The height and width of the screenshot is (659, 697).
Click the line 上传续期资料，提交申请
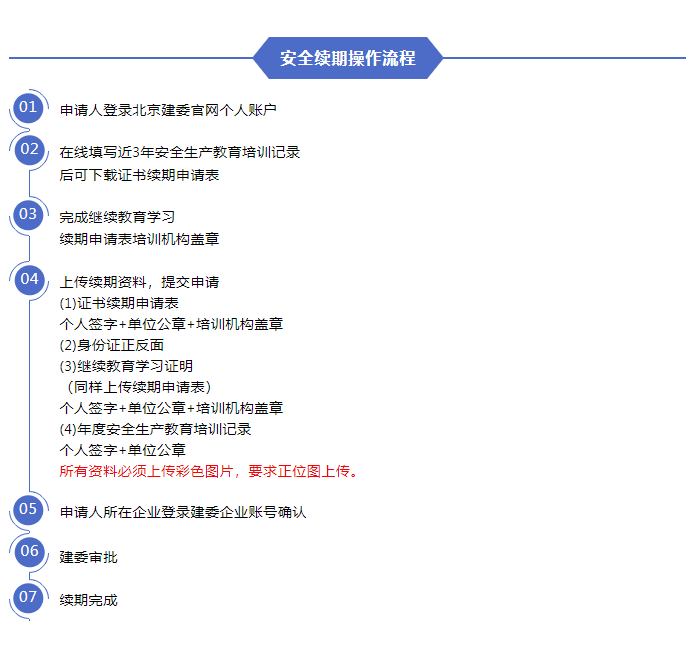point(139,282)
